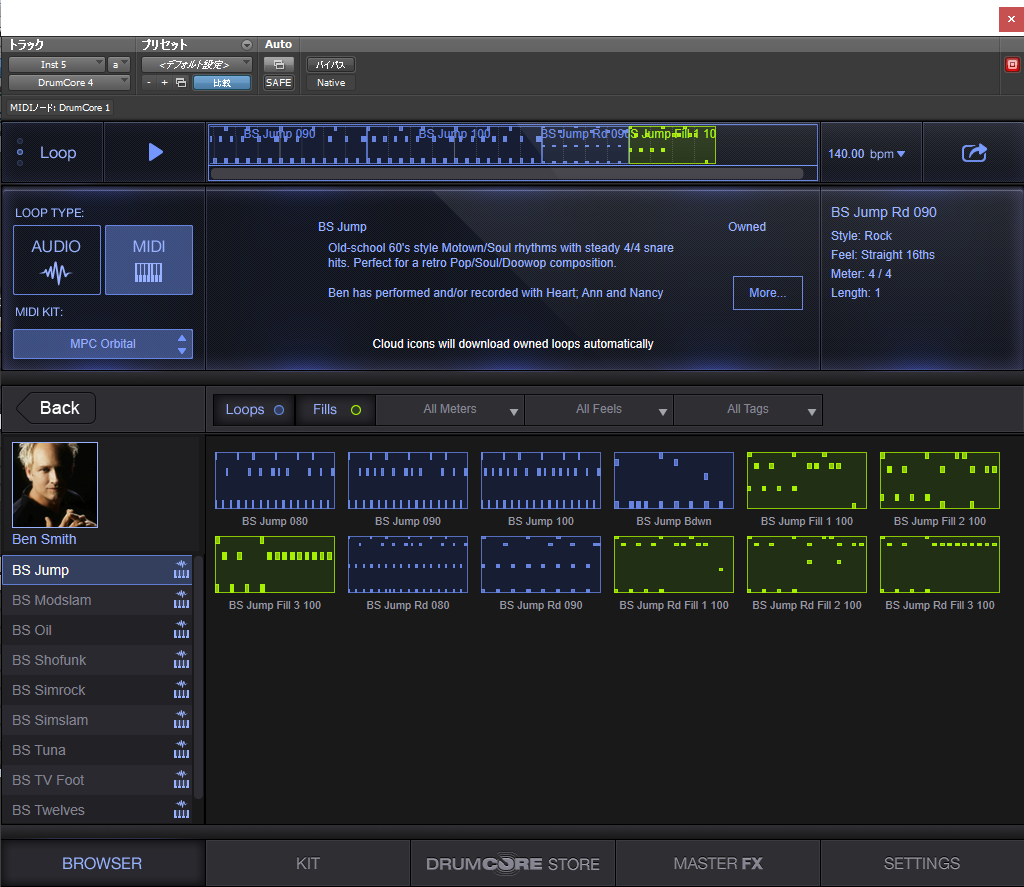Open Ben Smith drummer portrait
Screen dimensions: 1024x887
pos(55,485)
